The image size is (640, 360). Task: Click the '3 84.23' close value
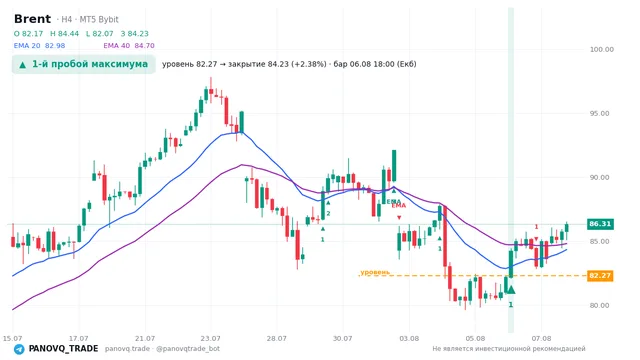[x=135, y=34]
